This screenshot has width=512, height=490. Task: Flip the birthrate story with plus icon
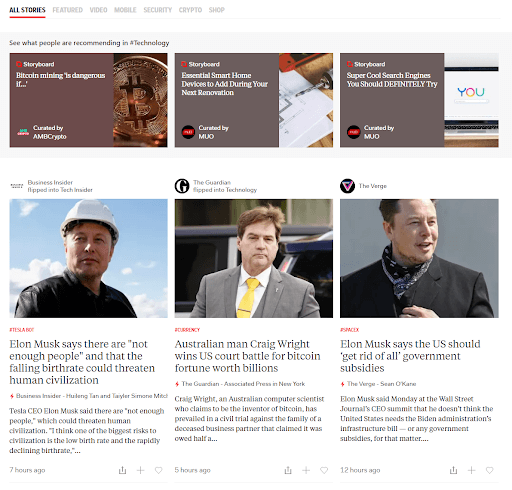point(140,470)
